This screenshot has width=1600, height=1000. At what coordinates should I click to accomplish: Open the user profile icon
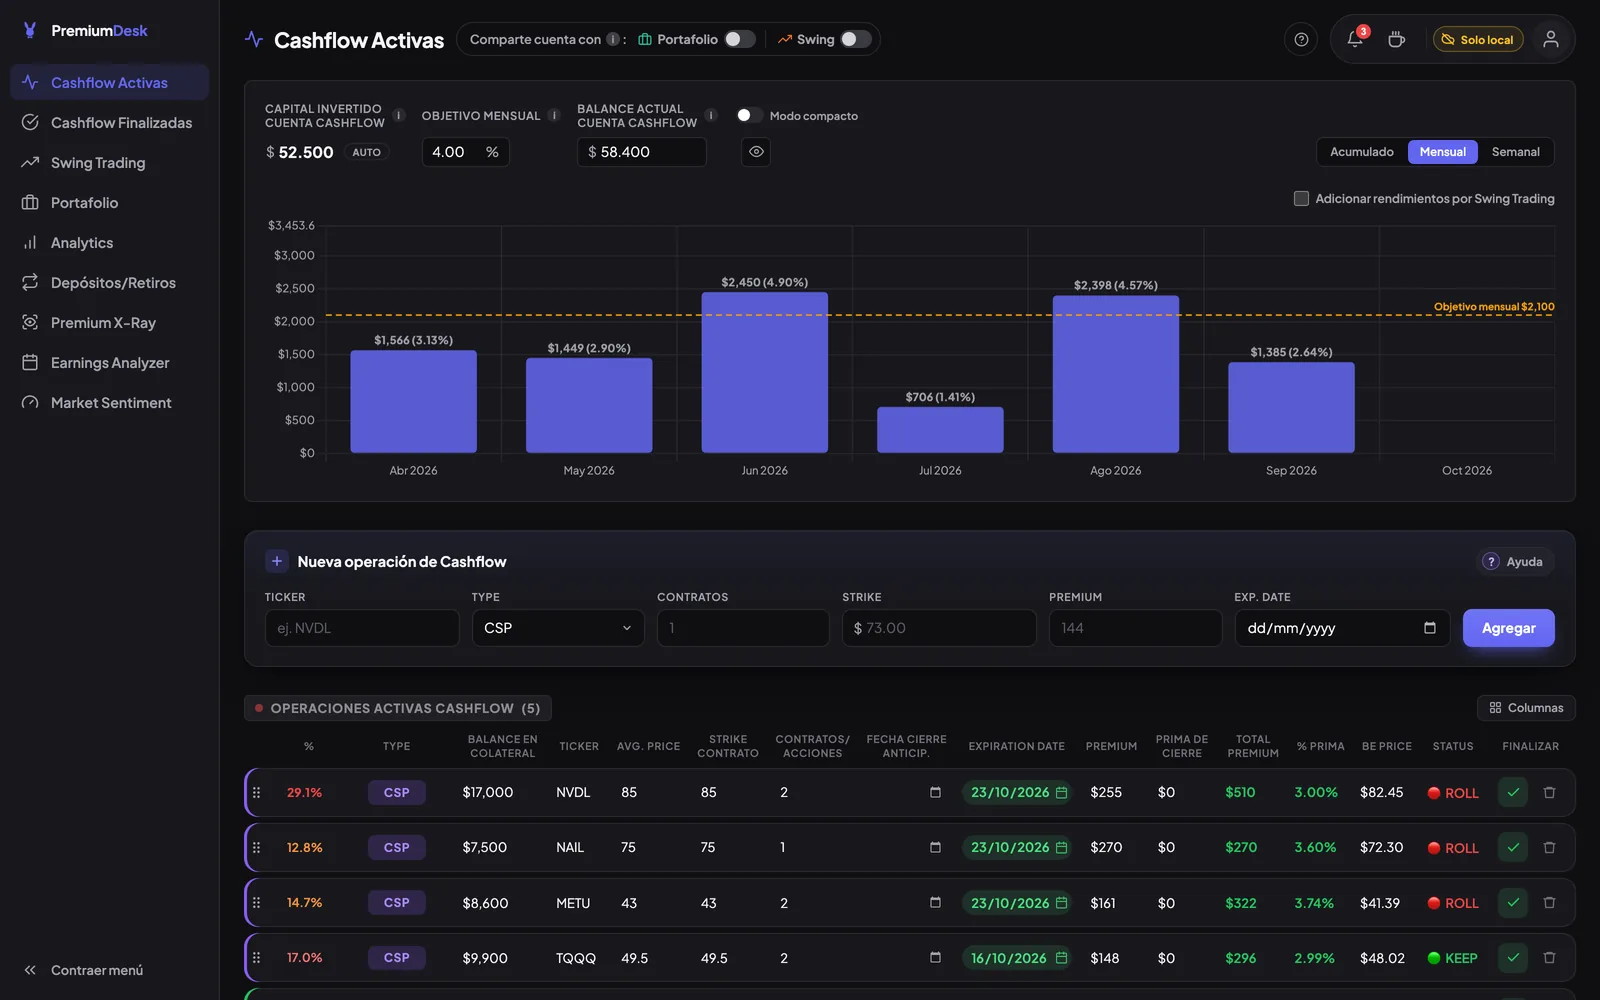[1550, 39]
